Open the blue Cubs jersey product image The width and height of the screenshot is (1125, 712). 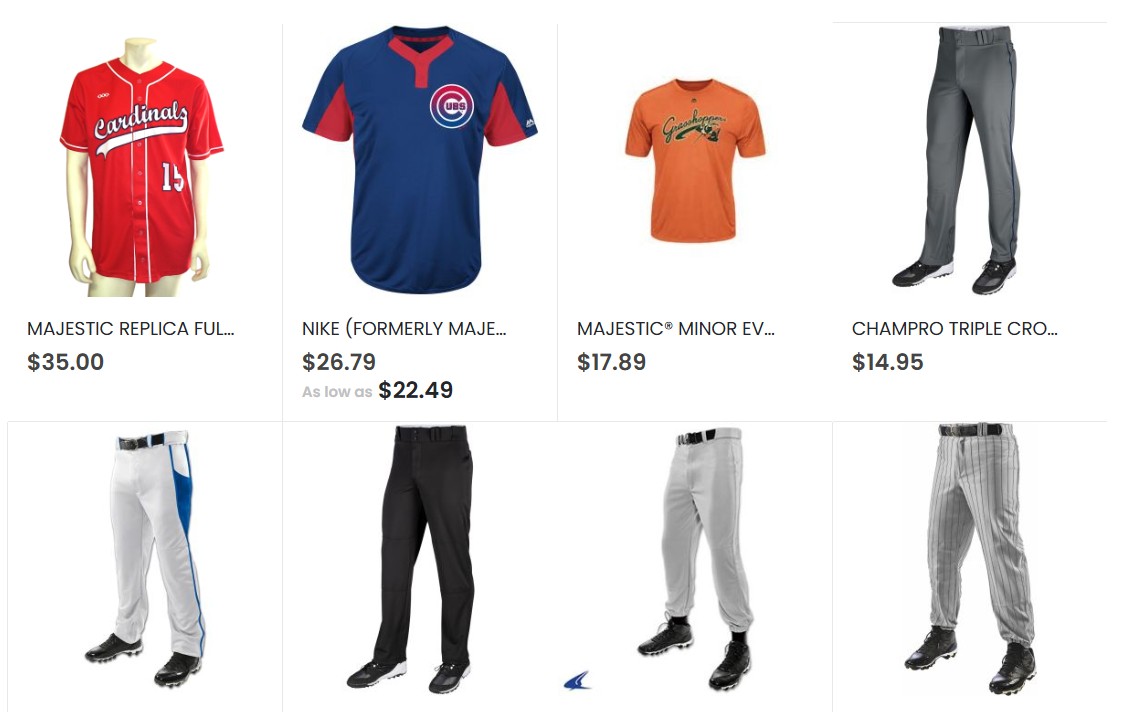(420, 160)
